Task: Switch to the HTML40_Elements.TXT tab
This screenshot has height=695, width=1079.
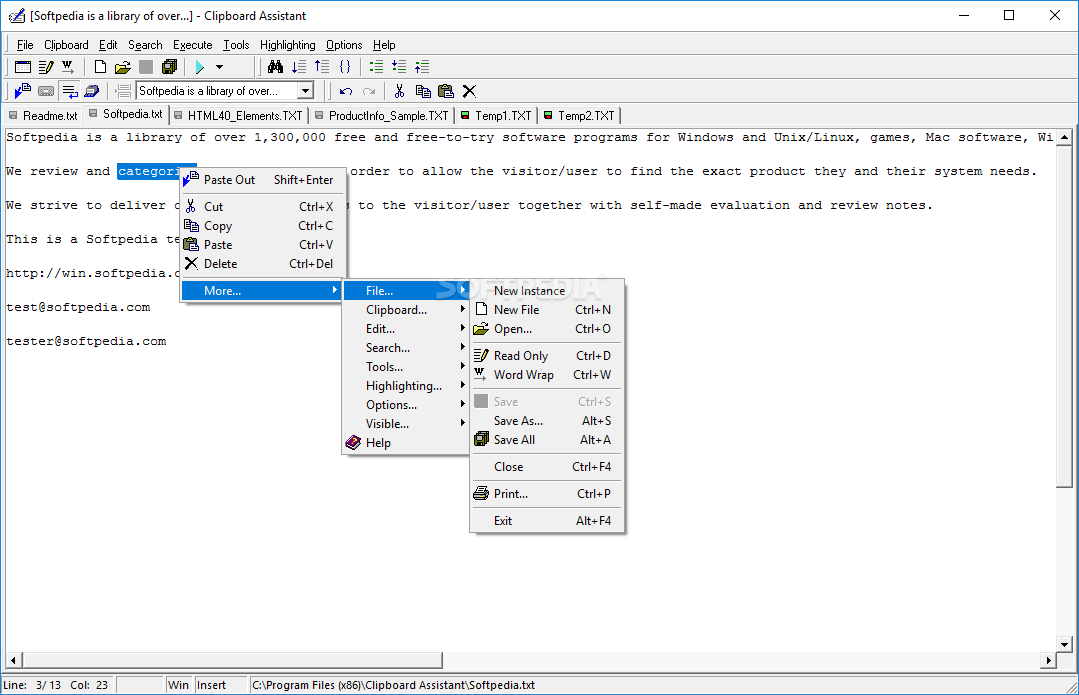Action: tap(239, 116)
